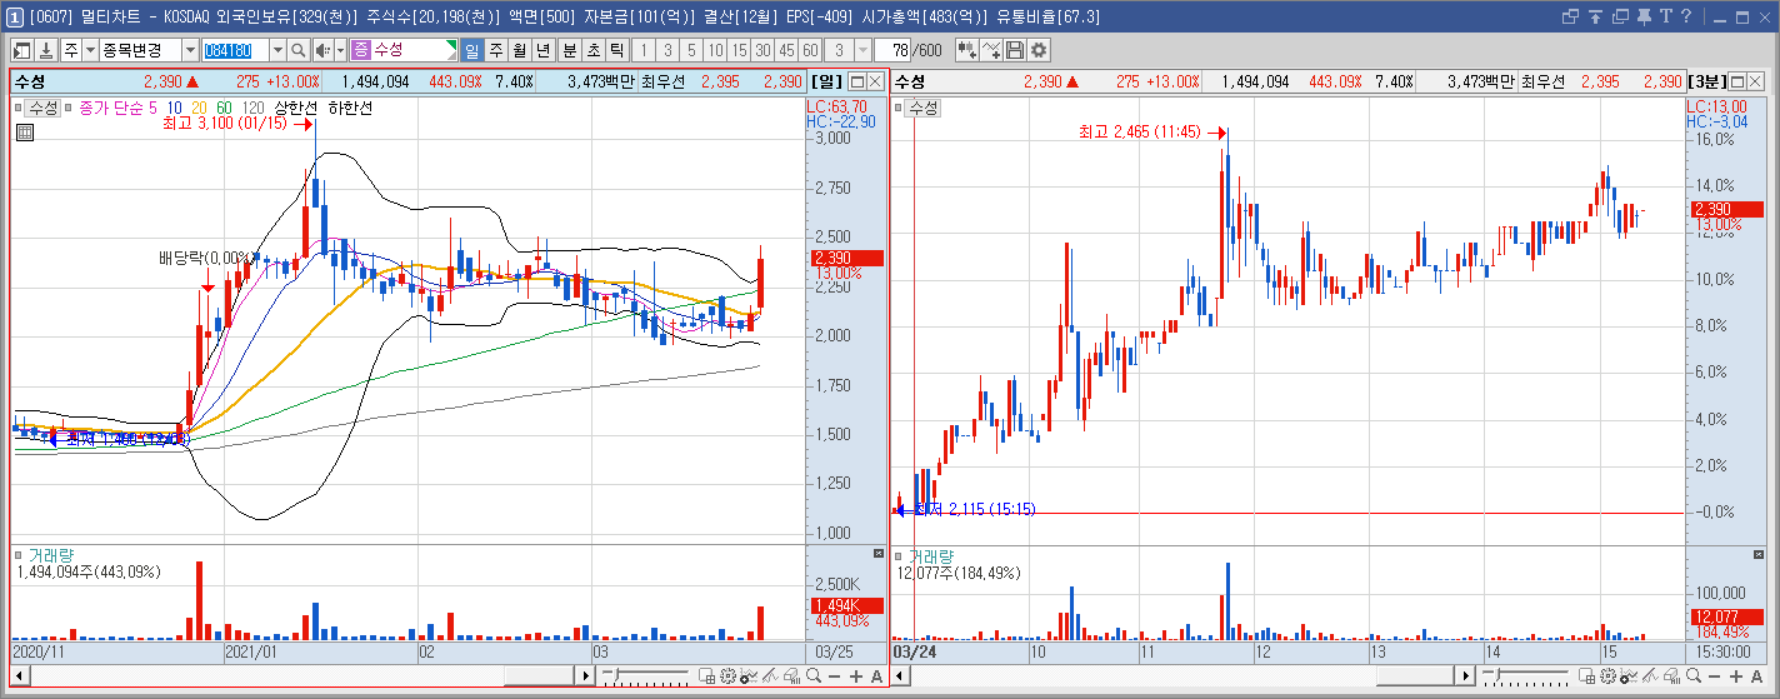Viewport: 1780px width, 699px height.
Task: Select the 초 (second) period button
Action: click(593, 50)
